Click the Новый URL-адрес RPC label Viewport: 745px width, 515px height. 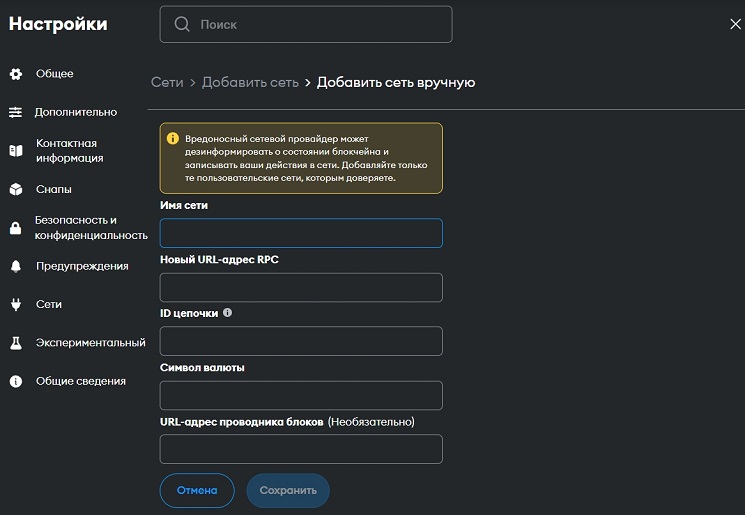tap(220, 259)
